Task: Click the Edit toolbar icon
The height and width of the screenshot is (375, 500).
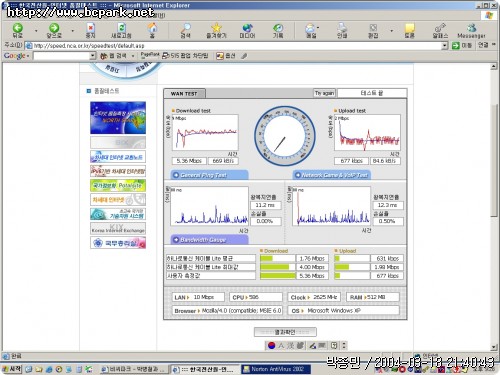Action: (373, 30)
